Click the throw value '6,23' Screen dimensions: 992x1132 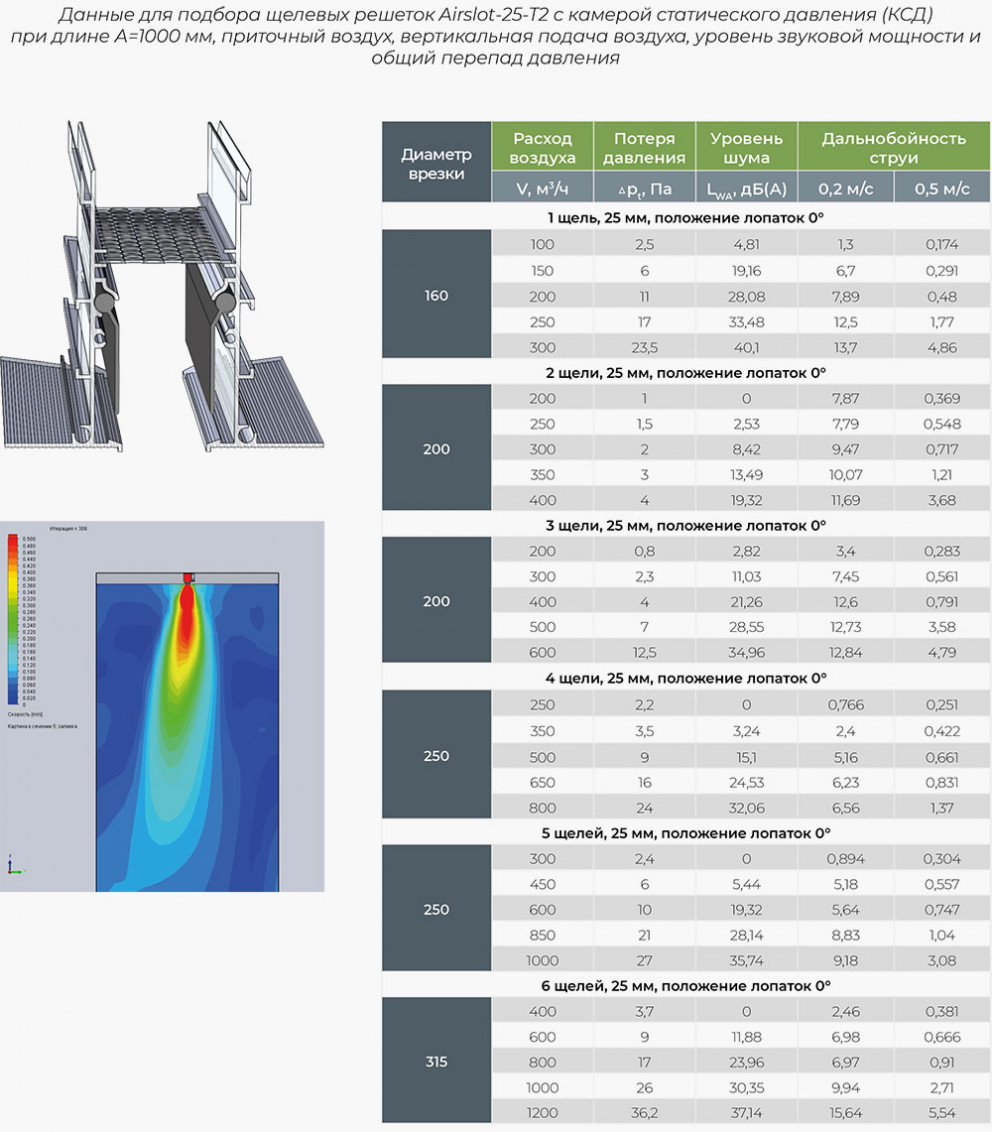click(845, 782)
